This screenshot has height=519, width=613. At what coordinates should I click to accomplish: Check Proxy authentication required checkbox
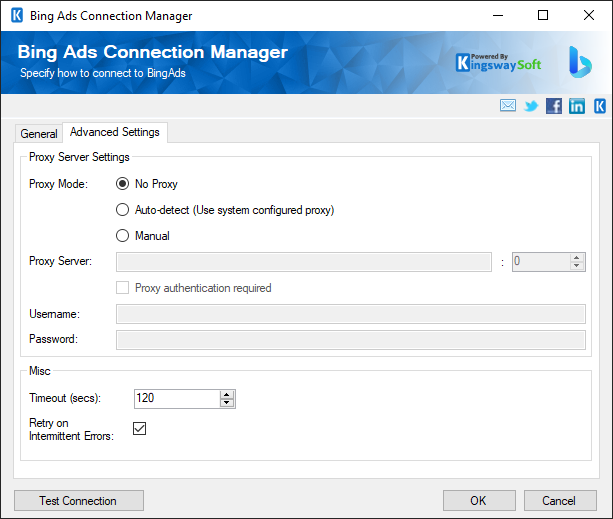coord(122,288)
